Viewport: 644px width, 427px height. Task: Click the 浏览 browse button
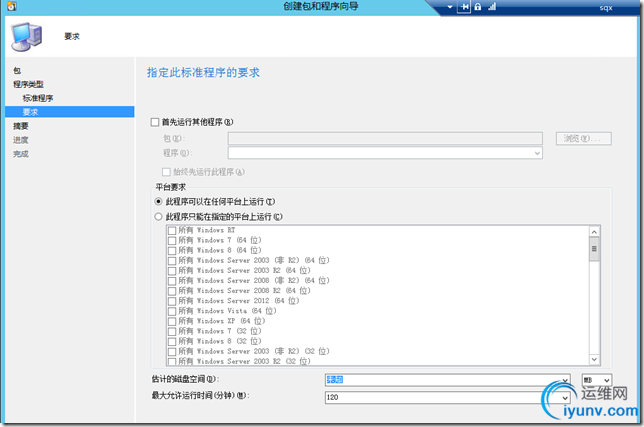[x=584, y=138]
